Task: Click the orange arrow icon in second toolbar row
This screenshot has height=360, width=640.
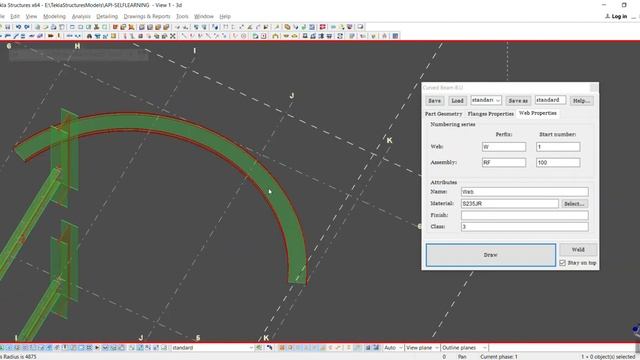Action: coord(51,36)
